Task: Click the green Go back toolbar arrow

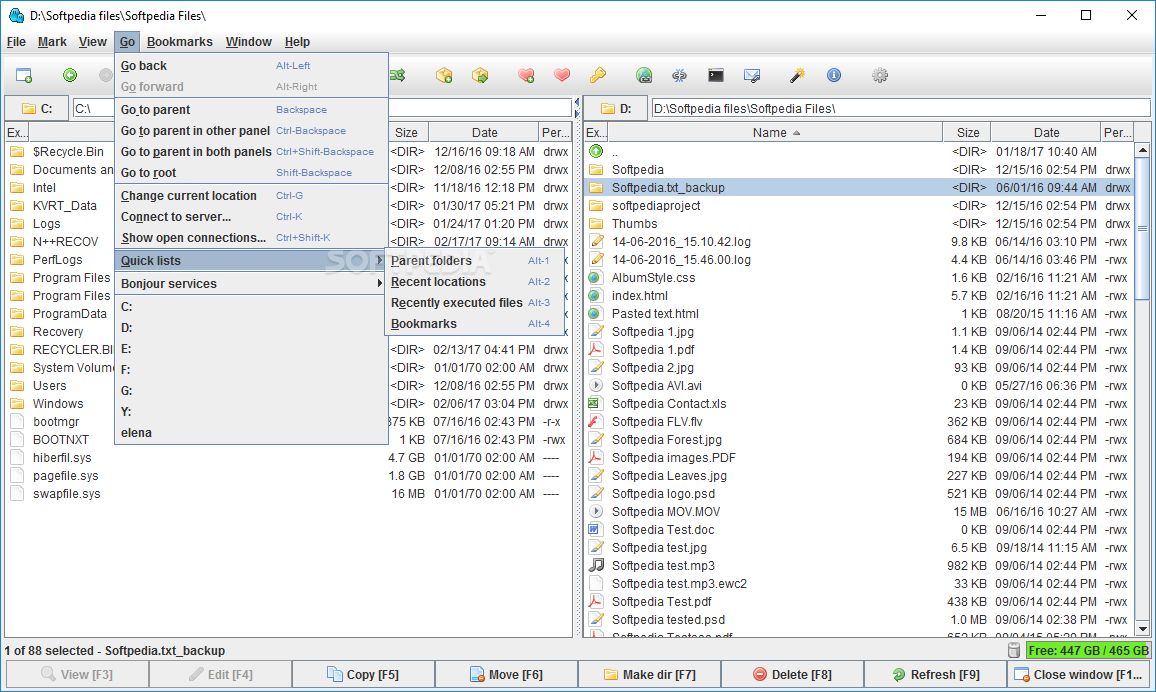Action: 69,75
